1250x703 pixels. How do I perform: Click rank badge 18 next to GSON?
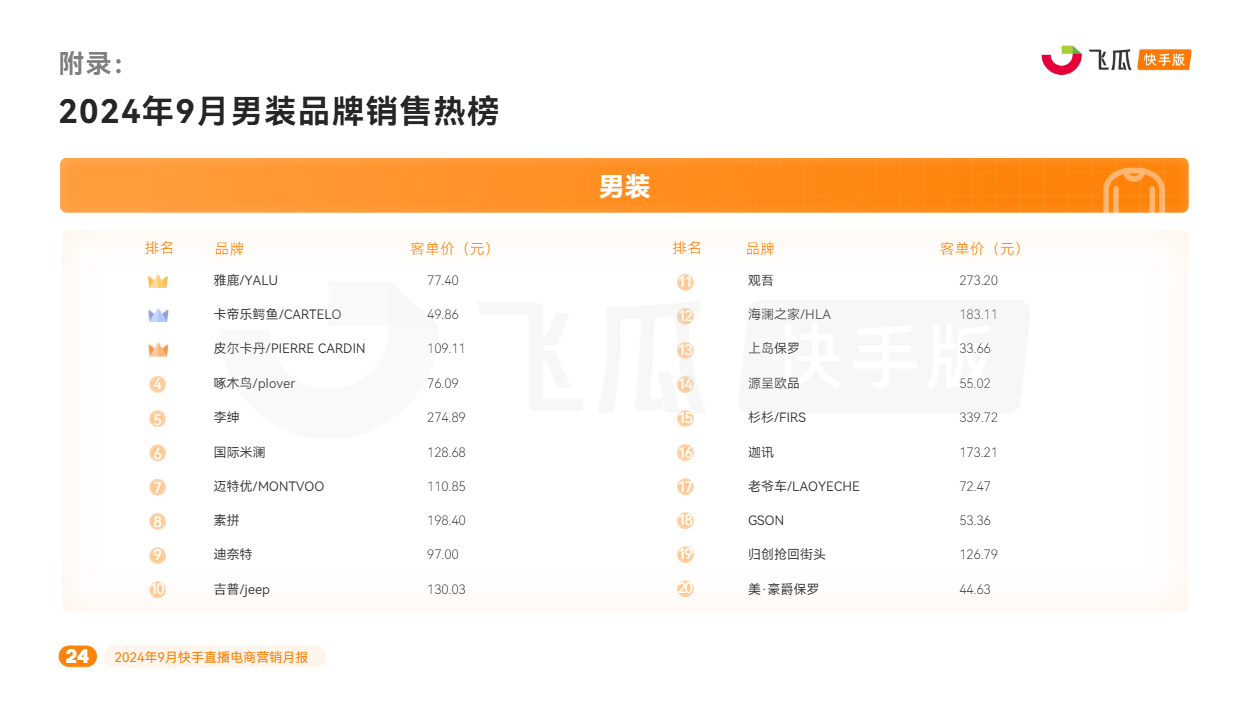point(685,522)
